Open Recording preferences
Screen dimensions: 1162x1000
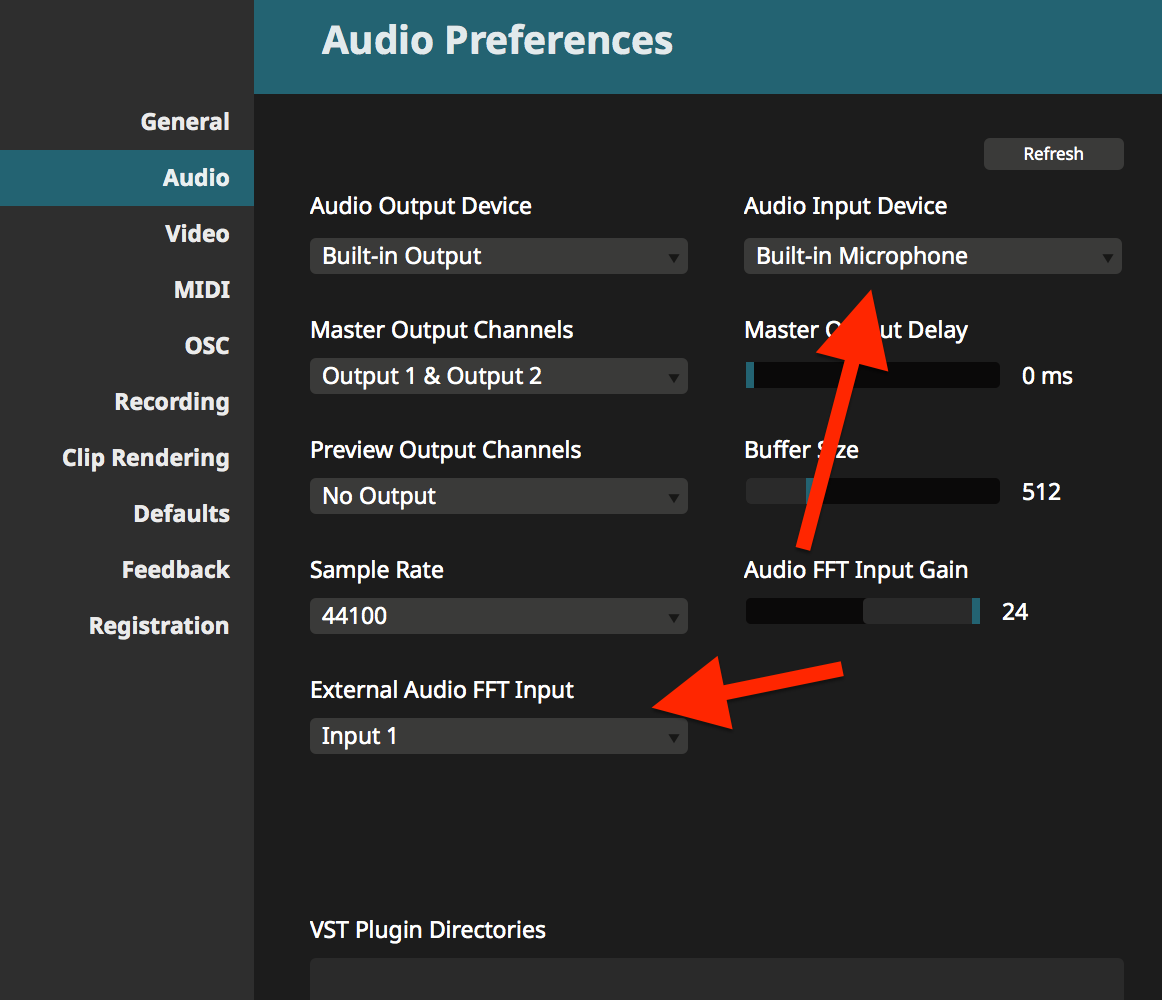coord(172,402)
